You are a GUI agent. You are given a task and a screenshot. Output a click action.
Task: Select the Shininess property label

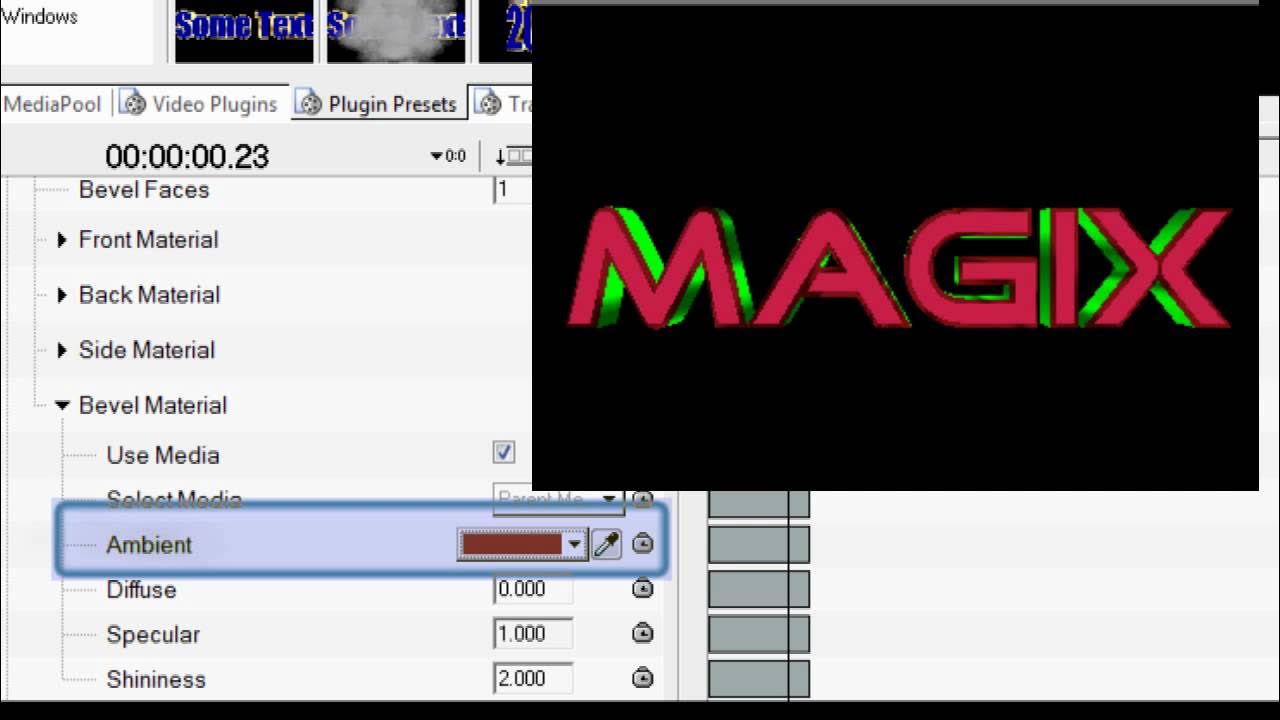(156, 680)
